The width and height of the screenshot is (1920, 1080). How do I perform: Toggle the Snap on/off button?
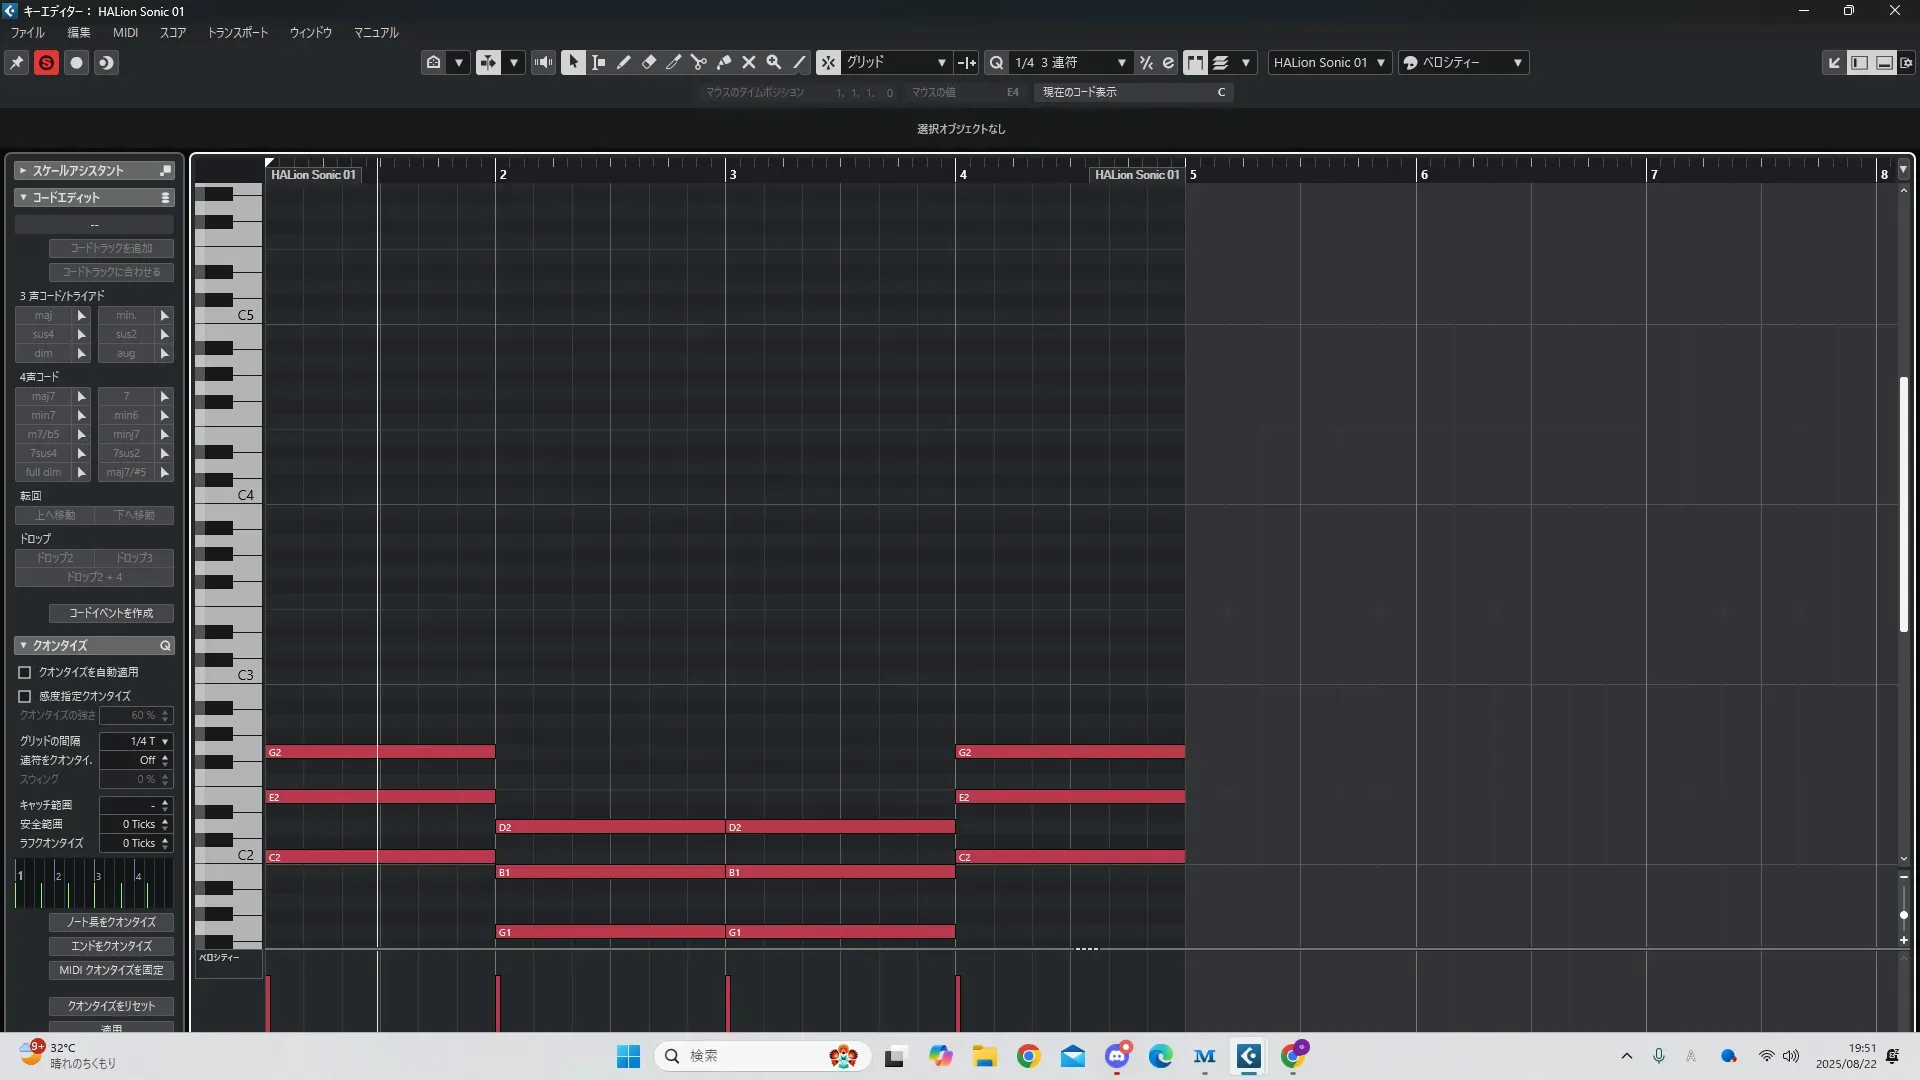click(829, 62)
